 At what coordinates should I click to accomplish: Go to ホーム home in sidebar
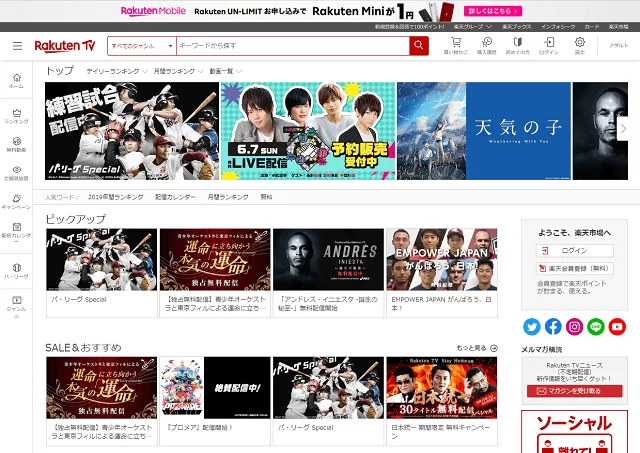16,81
